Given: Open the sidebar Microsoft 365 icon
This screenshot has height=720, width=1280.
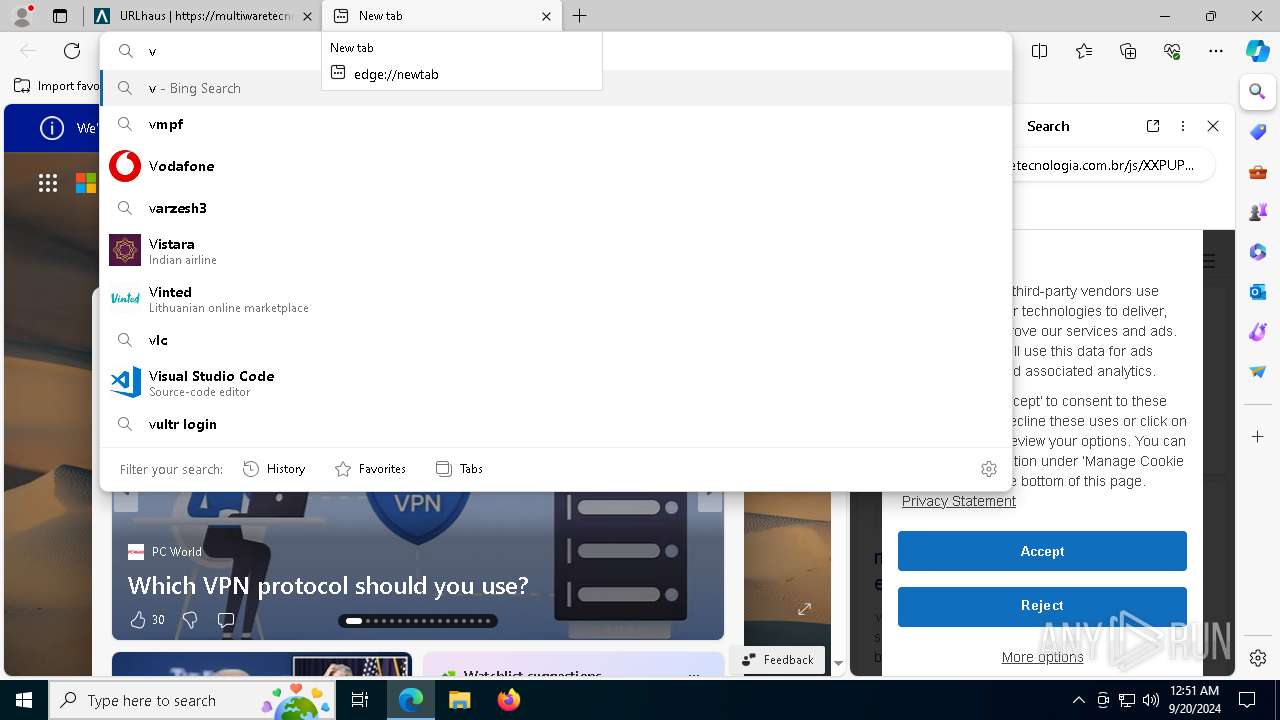Looking at the screenshot, I should click(1258, 252).
